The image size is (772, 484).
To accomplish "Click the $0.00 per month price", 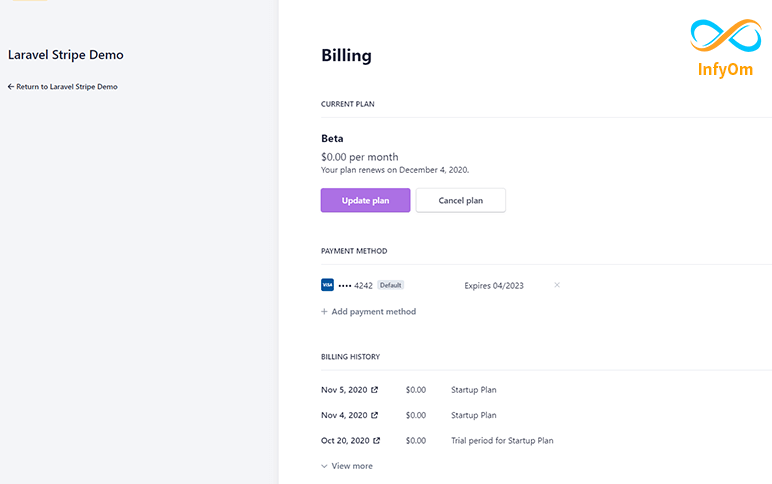I will (360, 157).
